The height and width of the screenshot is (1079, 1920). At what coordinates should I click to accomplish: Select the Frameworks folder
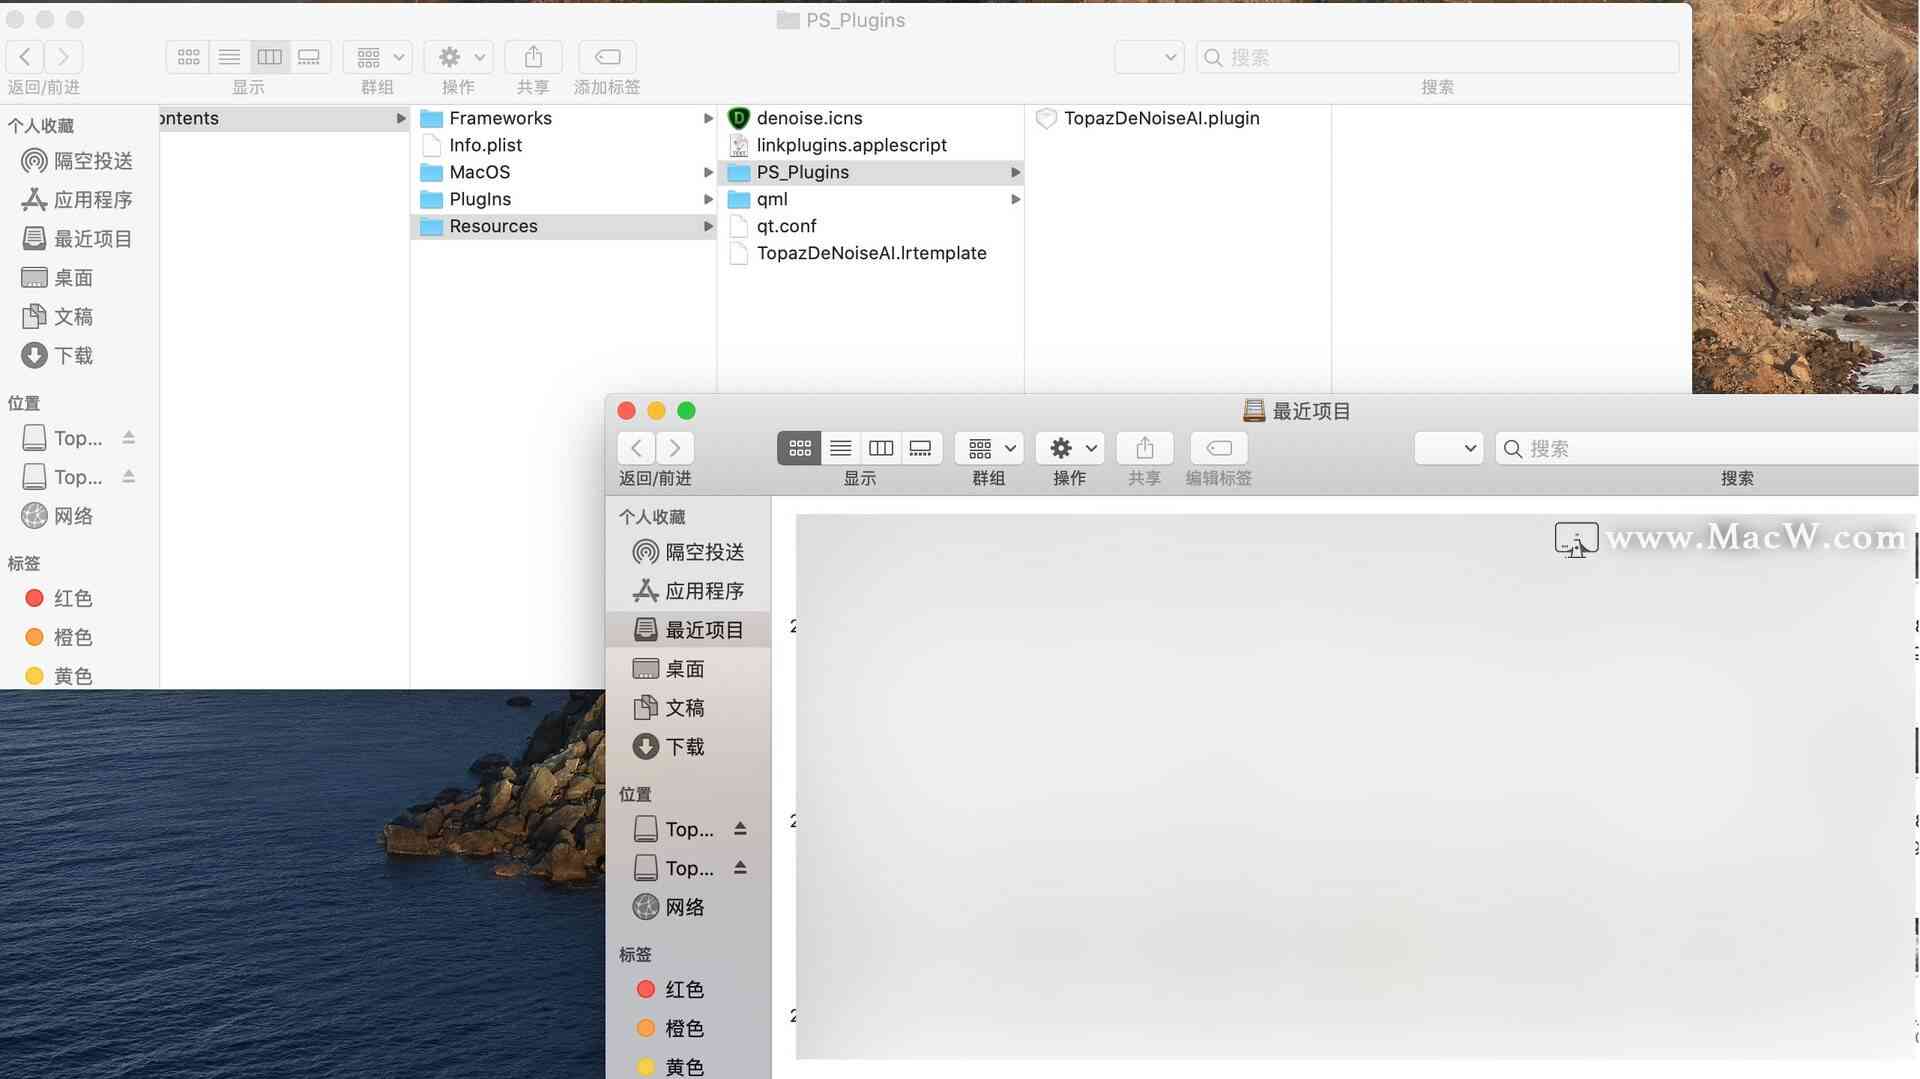565,118
